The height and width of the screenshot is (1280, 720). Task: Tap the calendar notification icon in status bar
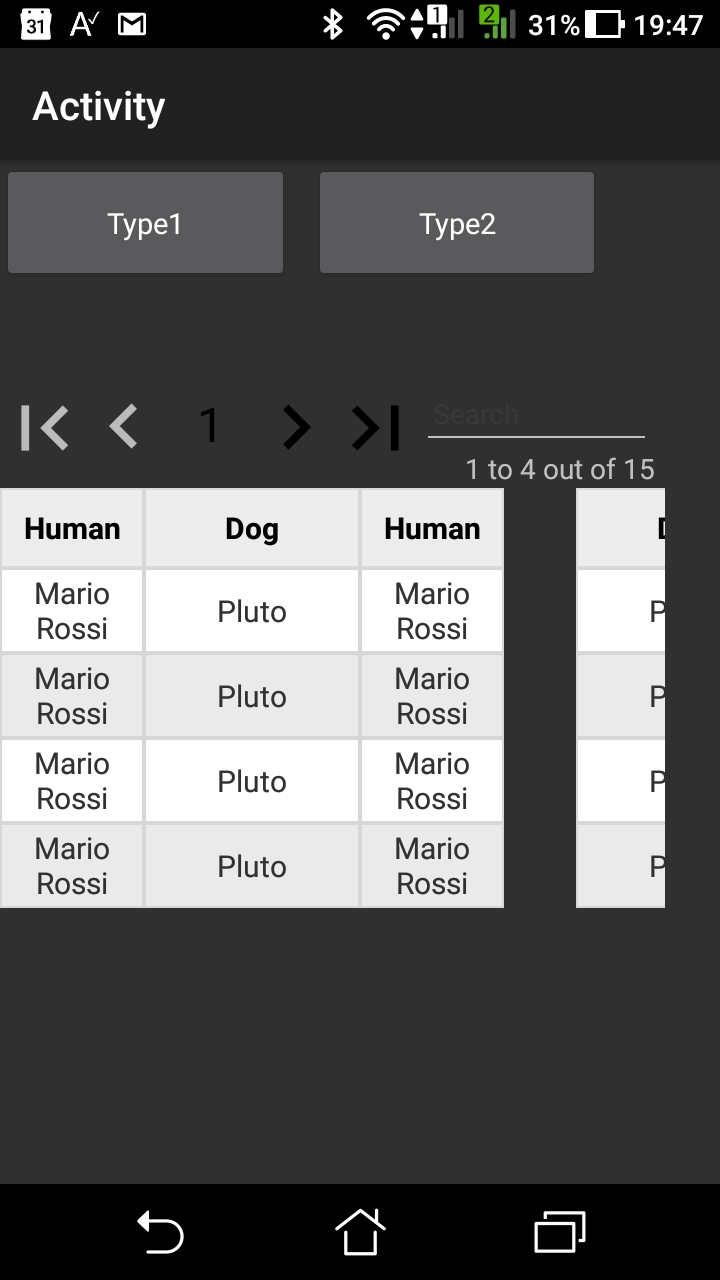(x=36, y=24)
